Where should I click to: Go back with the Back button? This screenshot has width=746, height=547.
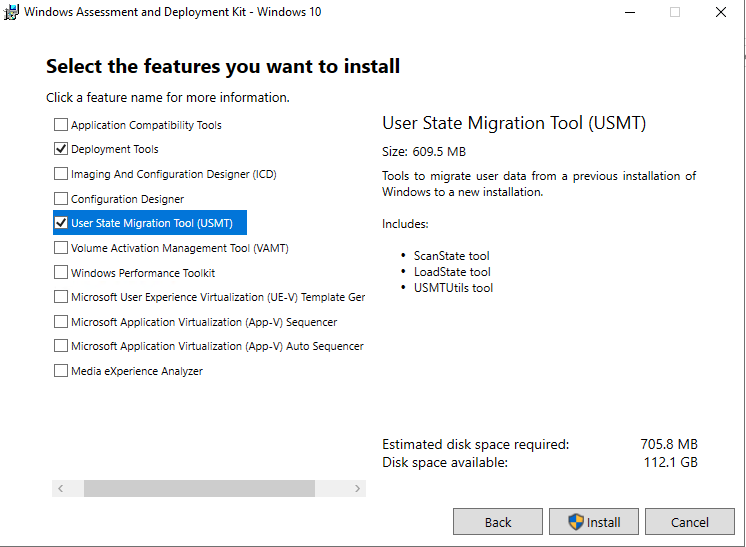[x=498, y=522]
